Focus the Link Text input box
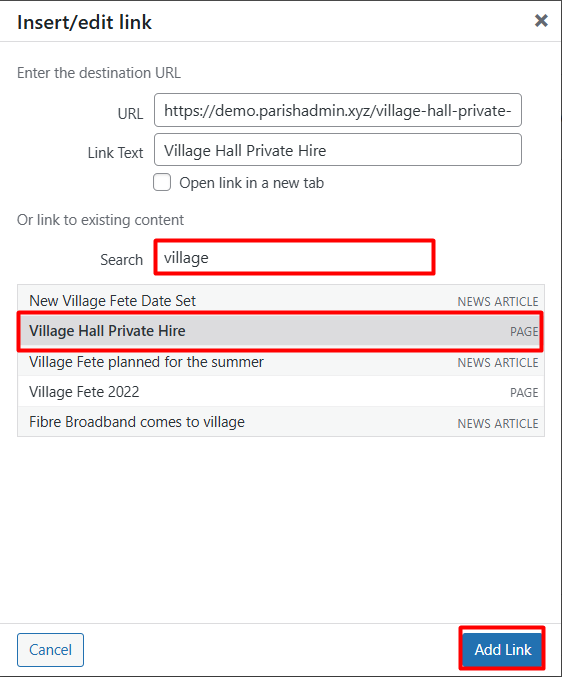Screen dimensions: 562x677 338,150
